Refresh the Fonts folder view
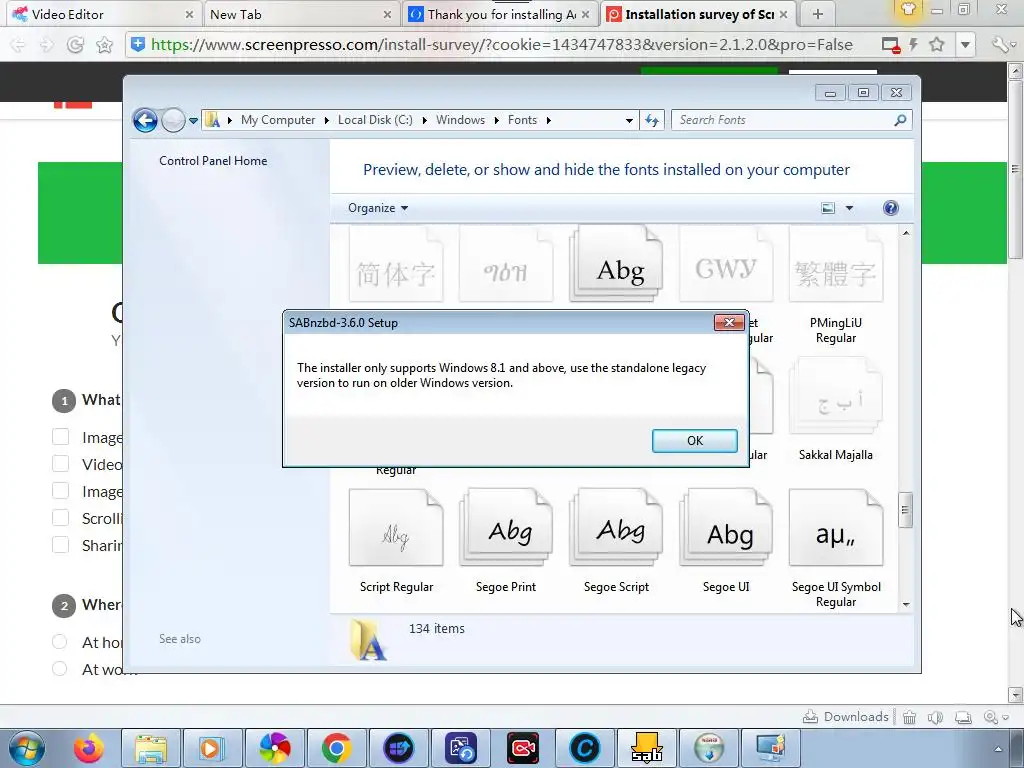 click(x=652, y=120)
